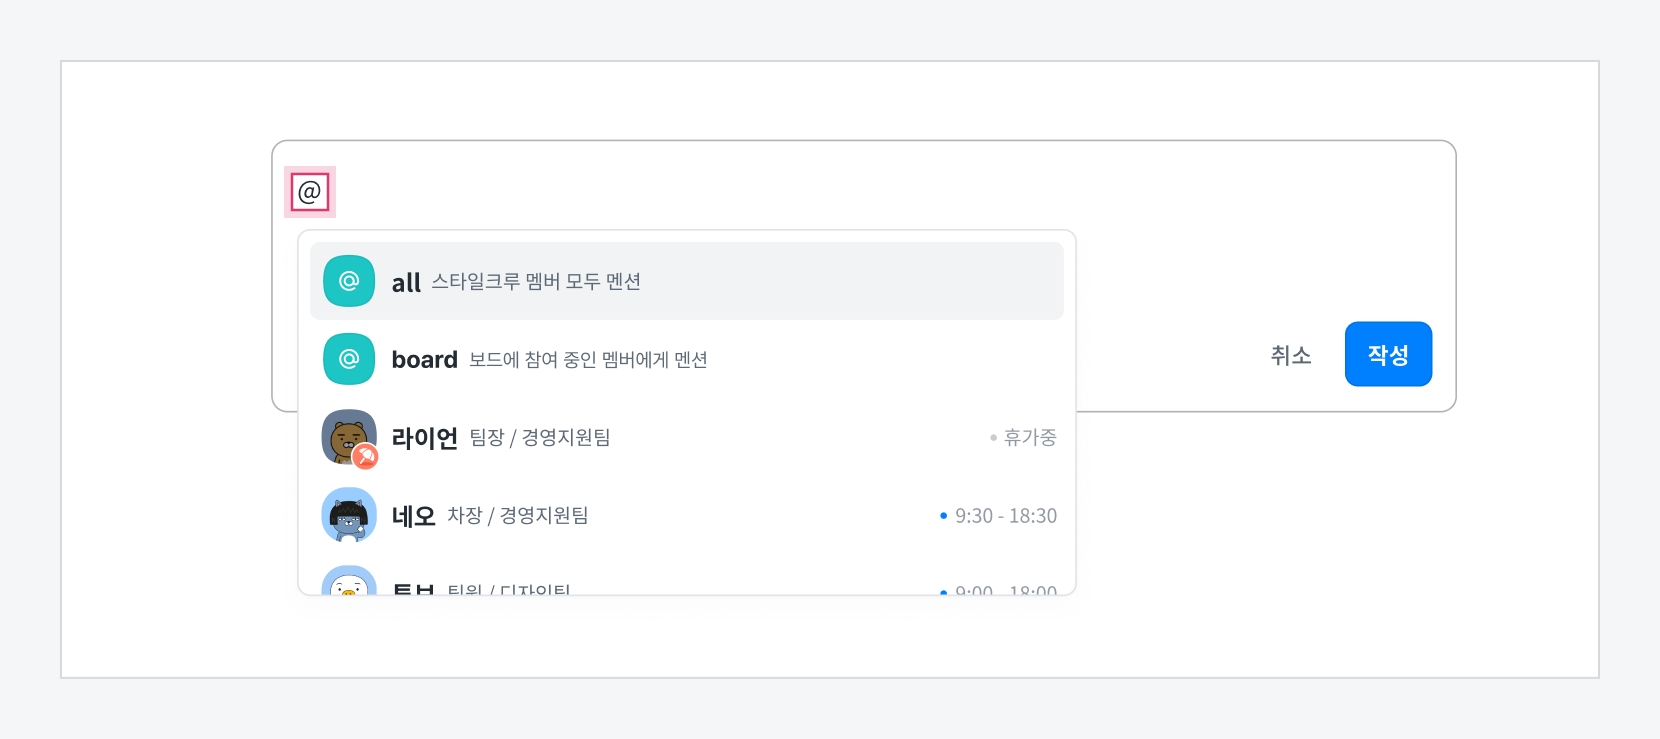Click the highlighted @ character in the input
The image size is (1660, 739).
pyautogui.click(x=310, y=192)
